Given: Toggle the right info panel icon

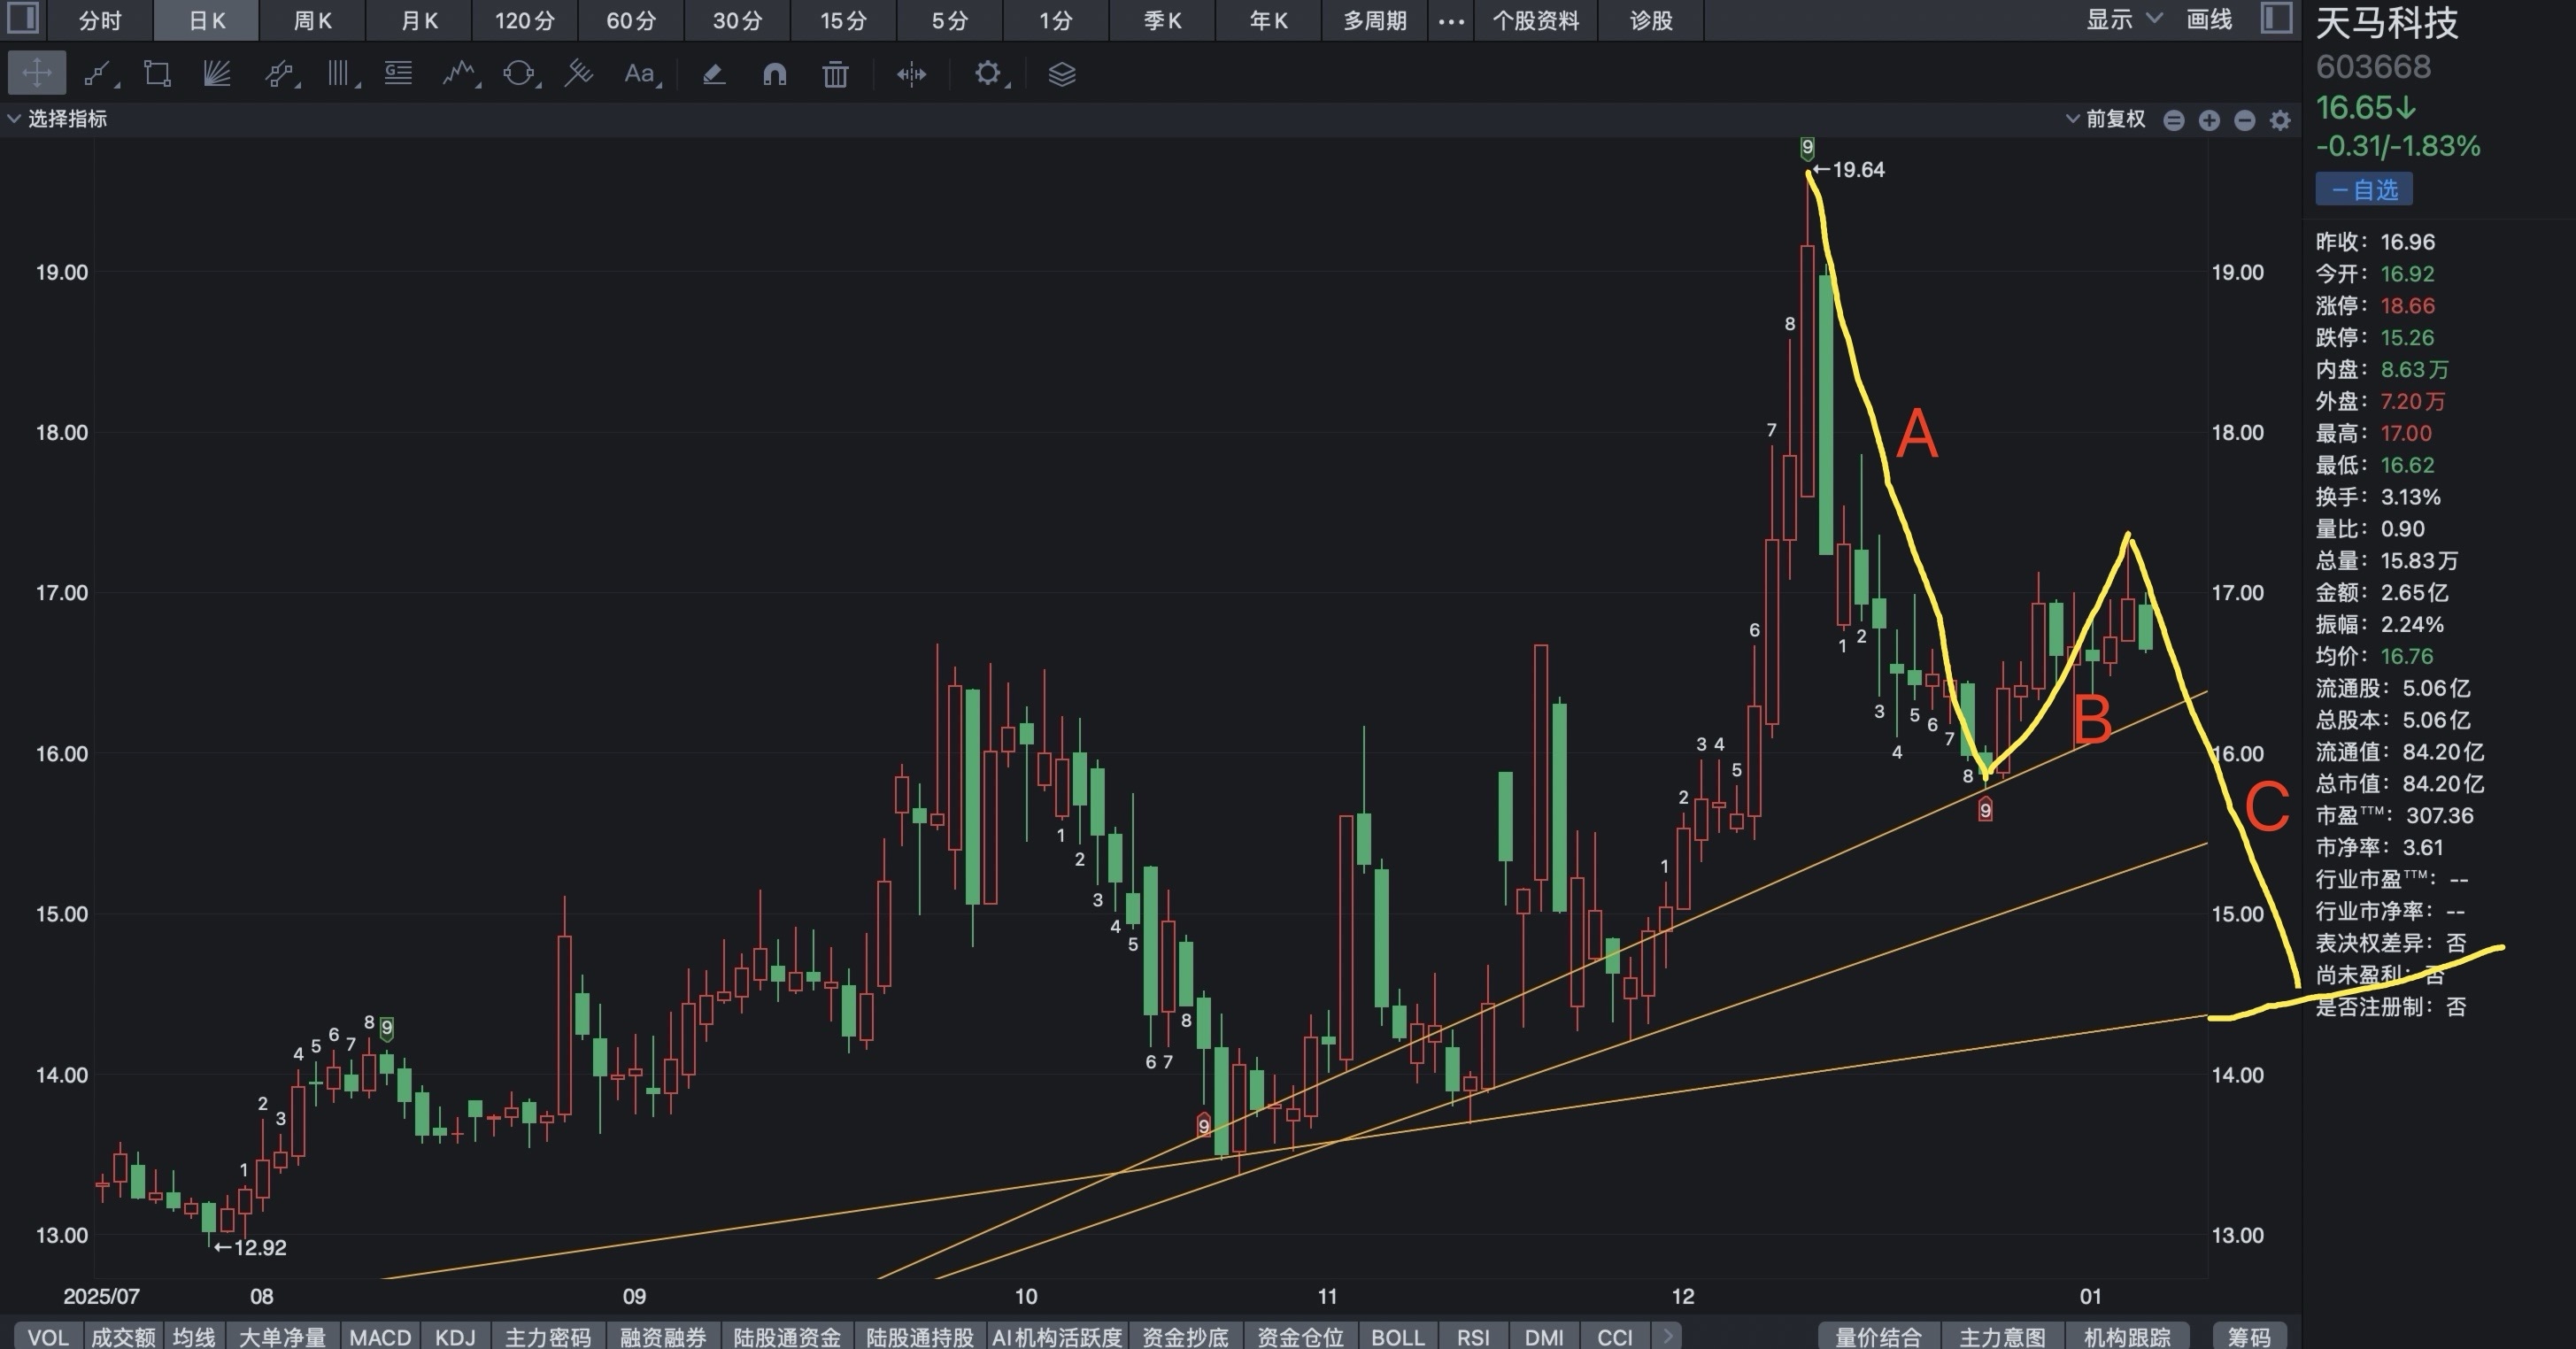Looking at the screenshot, I should pos(2277,18).
